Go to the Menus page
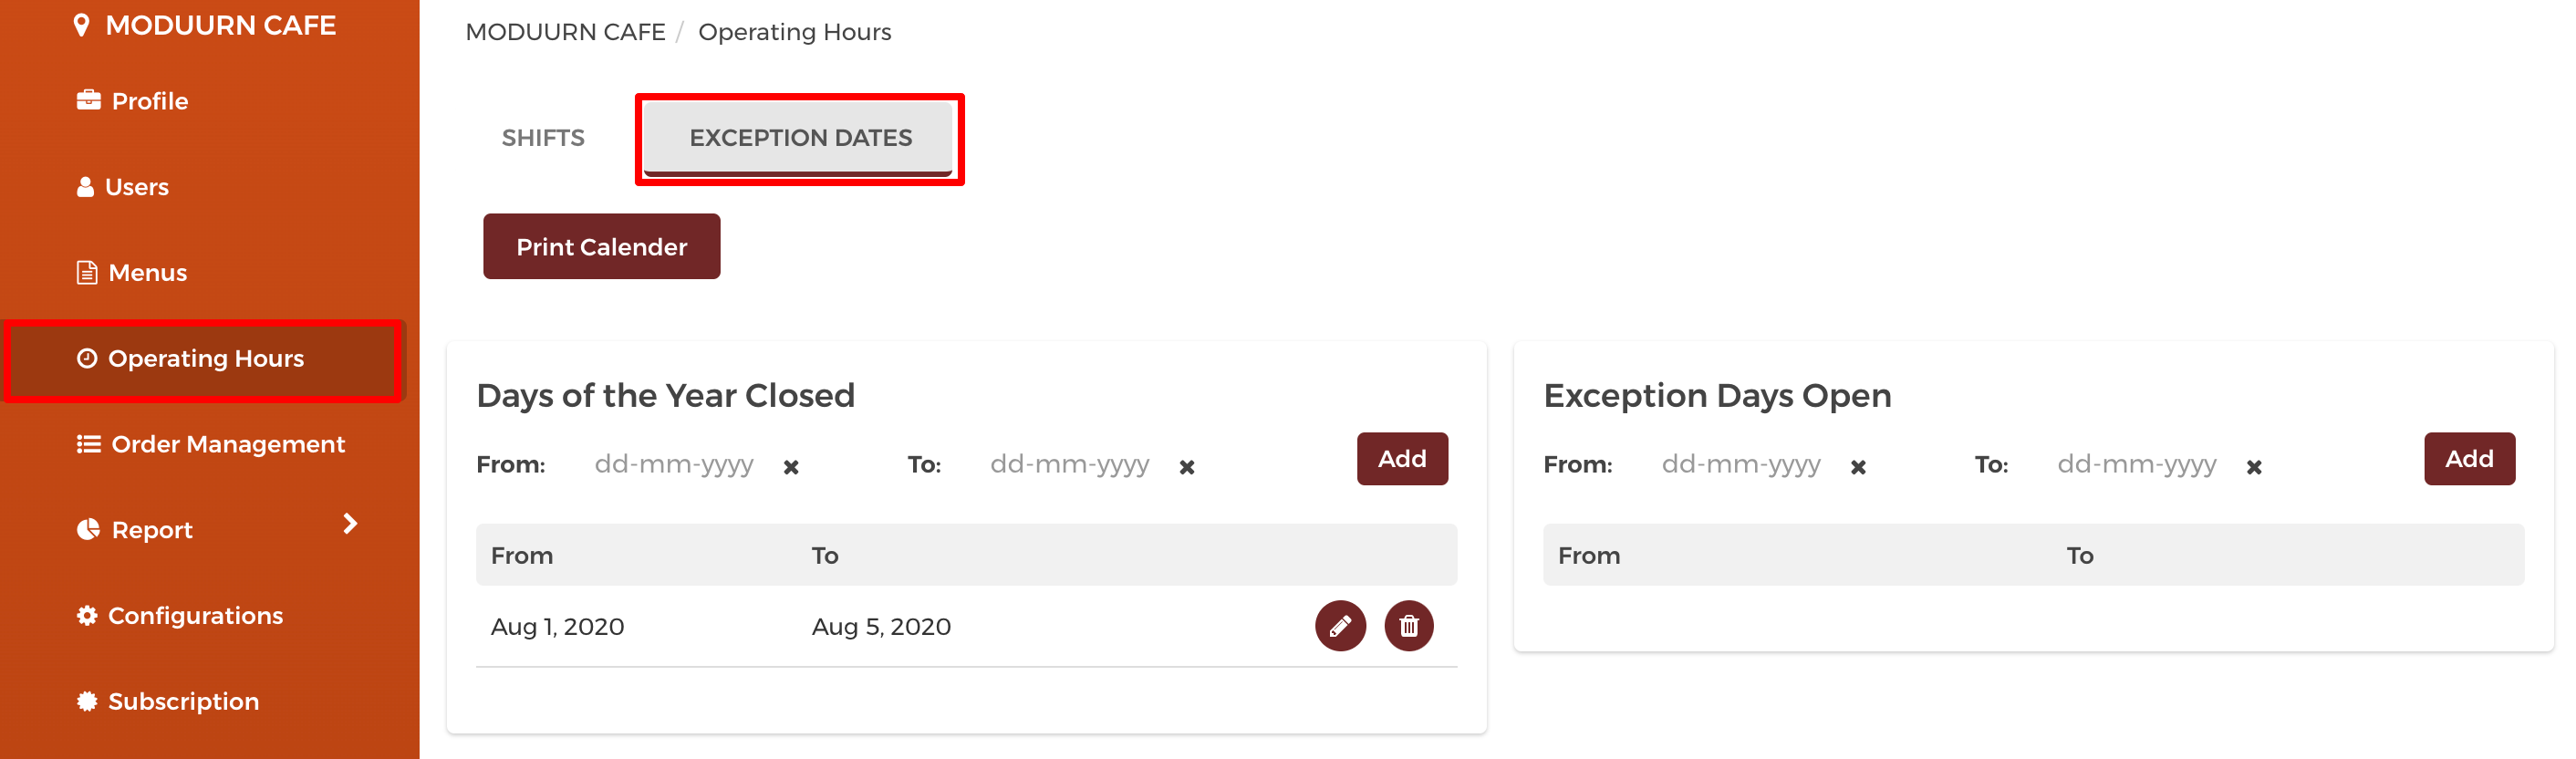The width and height of the screenshot is (2576, 759). point(132,273)
